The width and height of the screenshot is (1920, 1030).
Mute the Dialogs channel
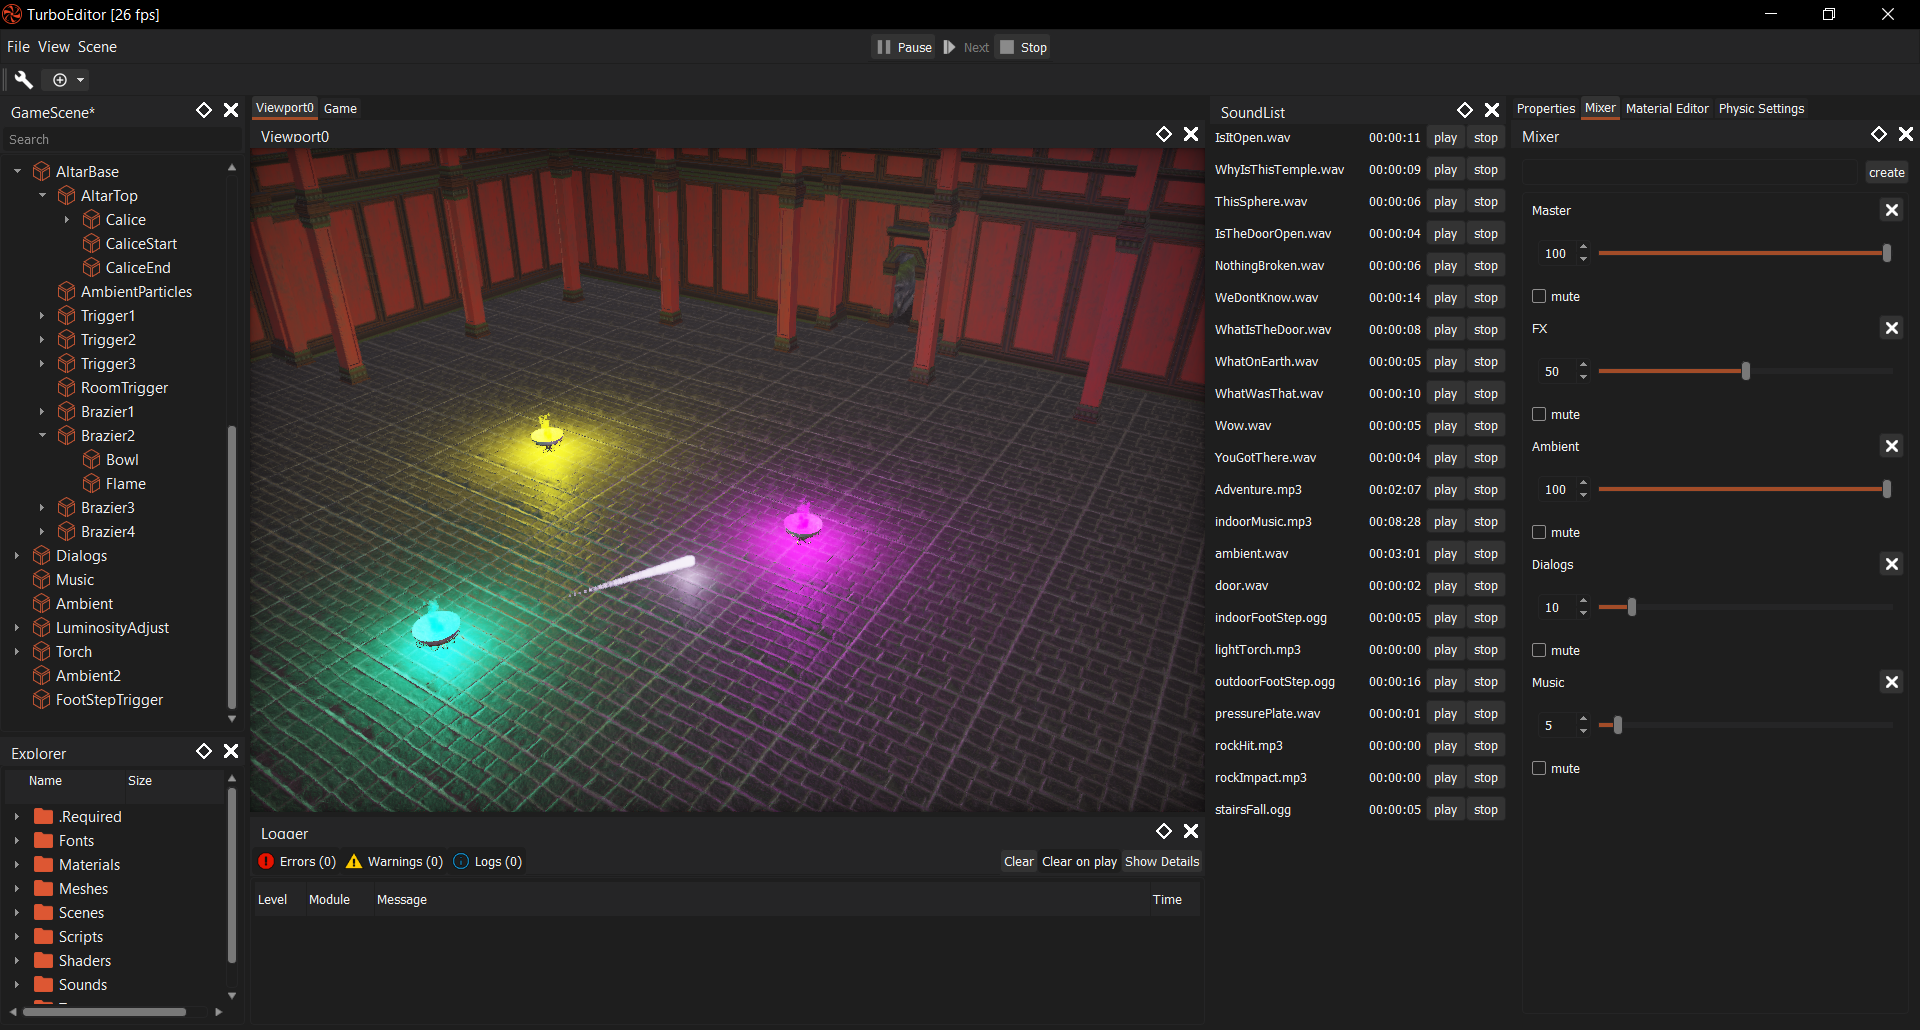[1539, 650]
